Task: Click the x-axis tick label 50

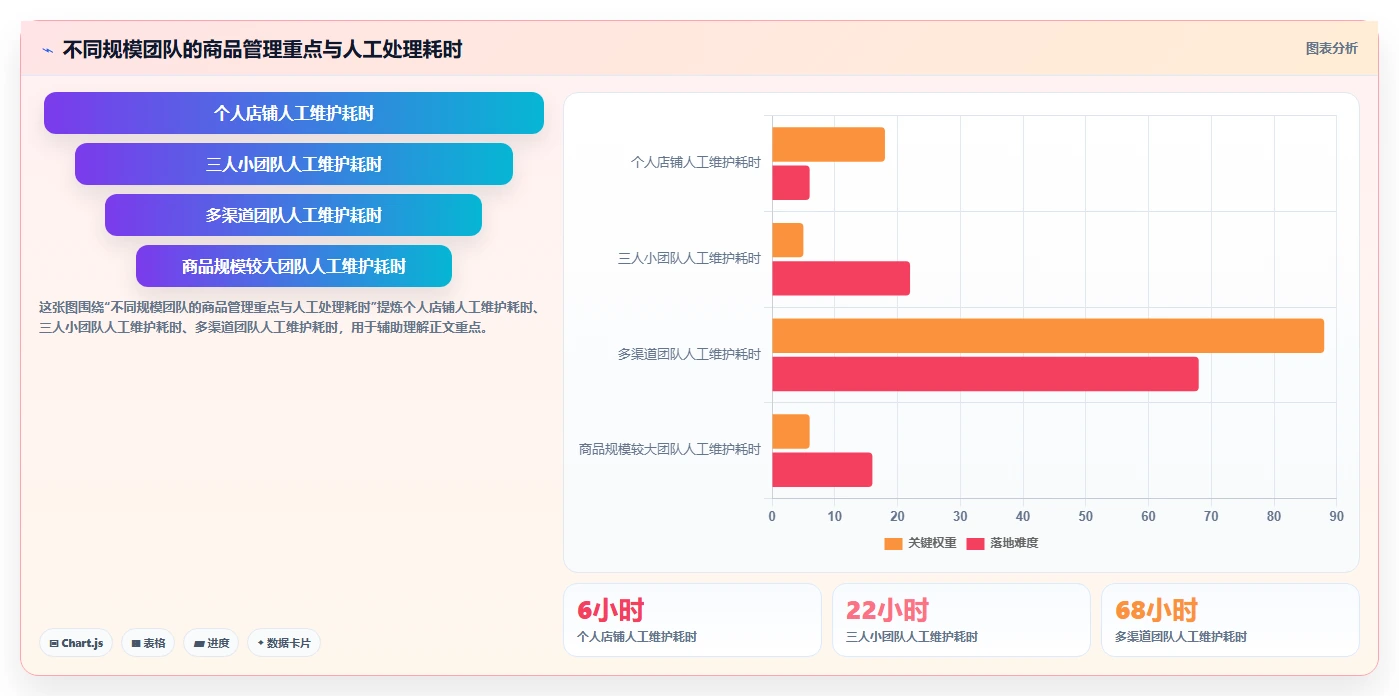Action: click(1085, 517)
